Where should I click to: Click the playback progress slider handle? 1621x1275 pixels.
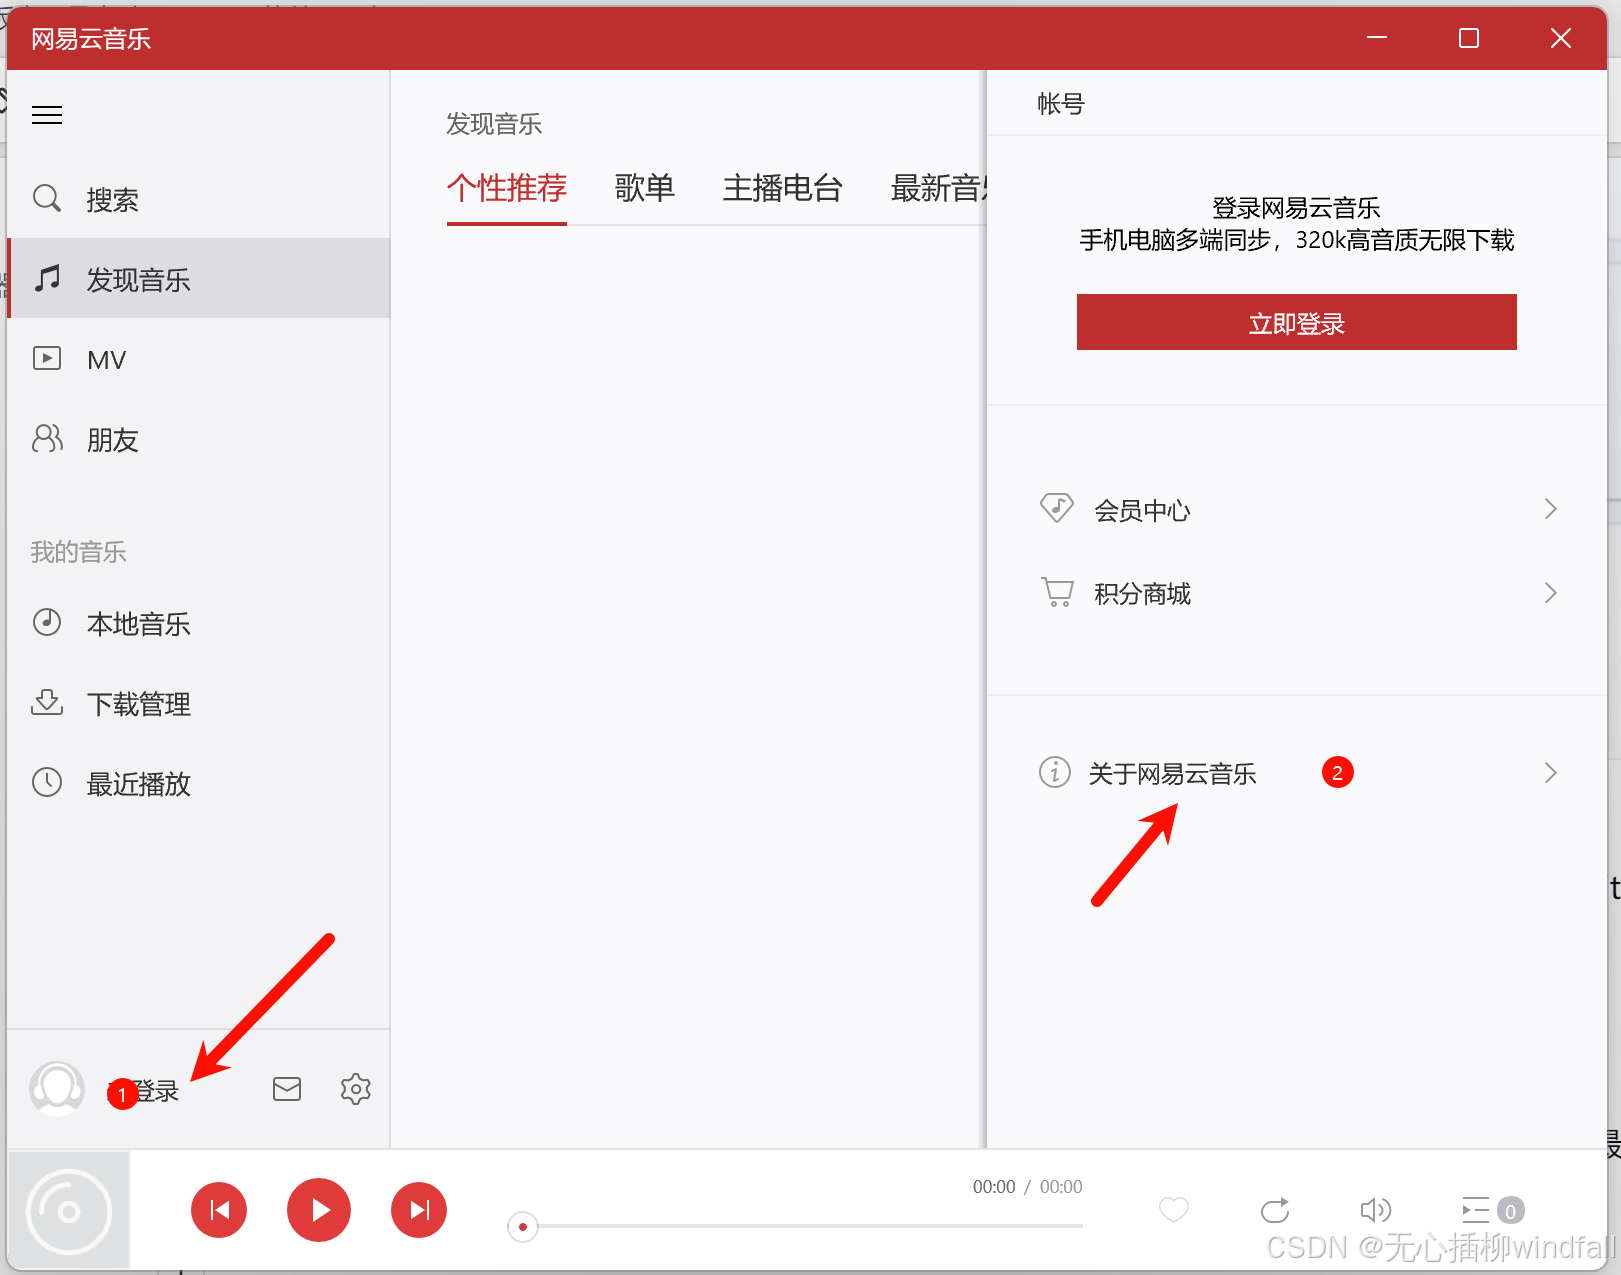click(x=523, y=1226)
